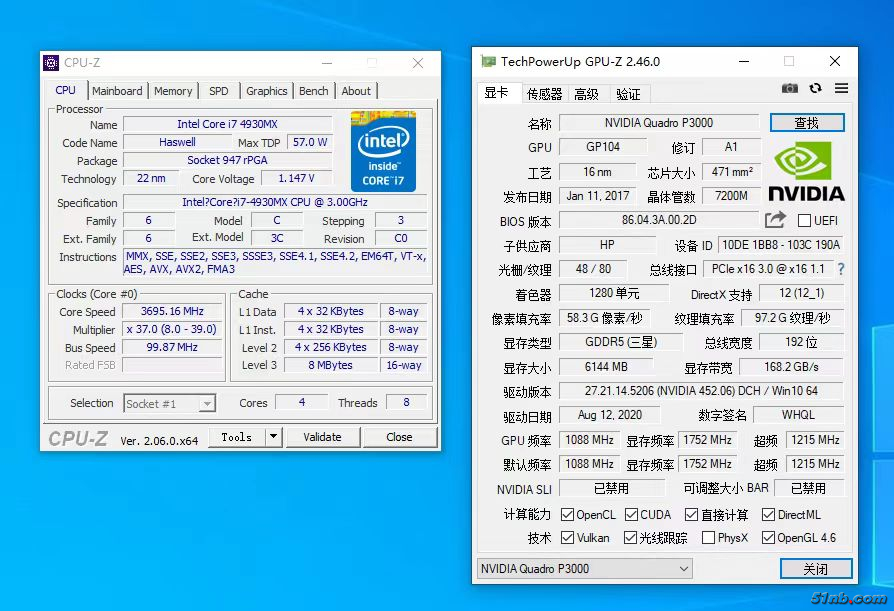This screenshot has width=894, height=611.
Task: Click the Core Speed 3695.16 MHz value
Action: pos(172,311)
